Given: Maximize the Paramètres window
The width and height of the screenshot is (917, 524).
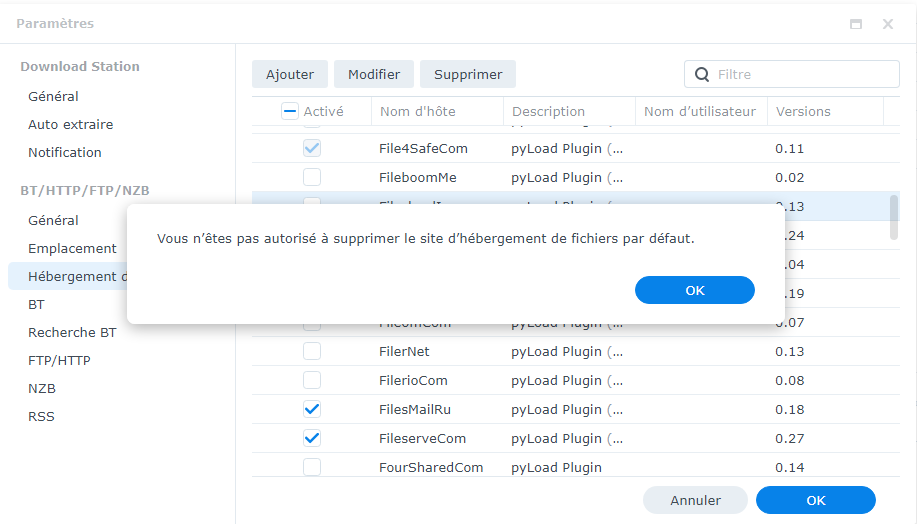Looking at the screenshot, I should [856, 24].
